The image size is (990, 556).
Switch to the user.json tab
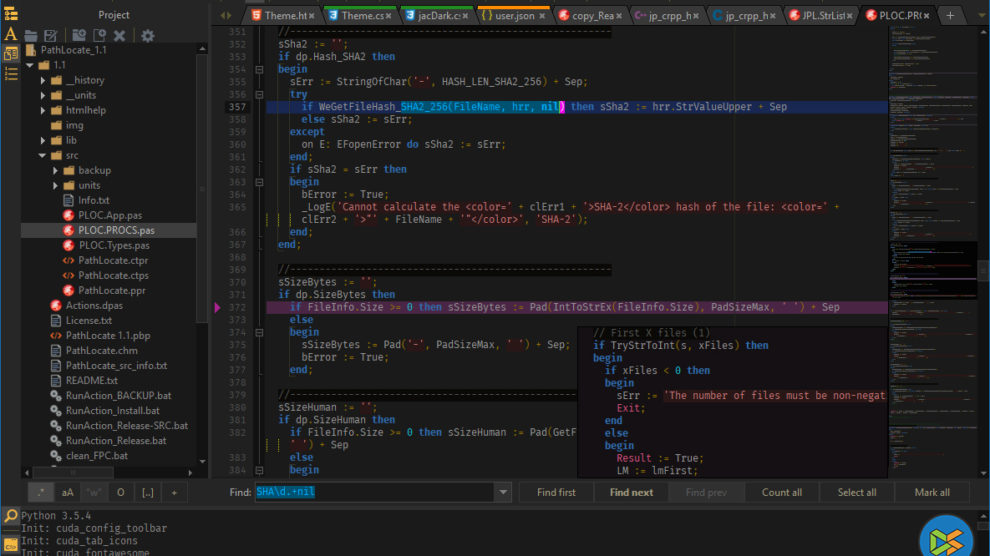(514, 15)
